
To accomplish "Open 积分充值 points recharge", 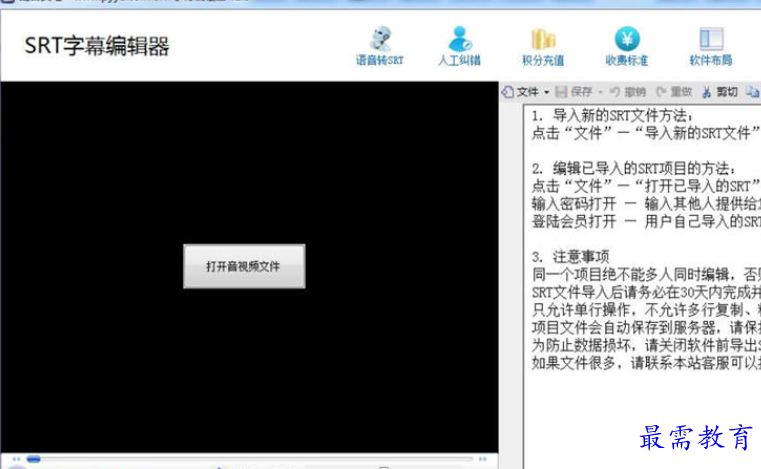I will click(x=543, y=46).
